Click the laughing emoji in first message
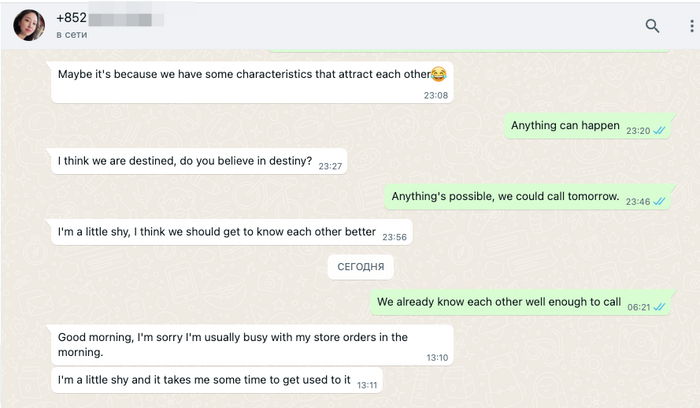This screenshot has height=408, width=700. pos(439,74)
